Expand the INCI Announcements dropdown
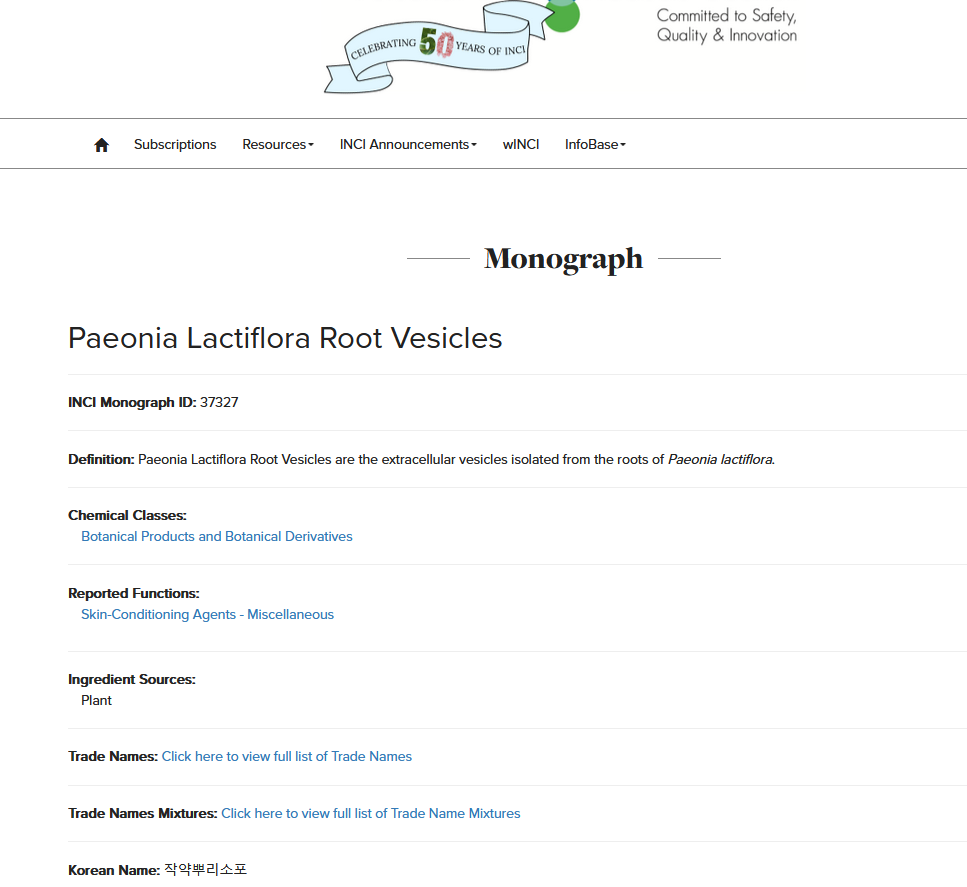Viewport: 967px width, 887px height. [408, 145]
